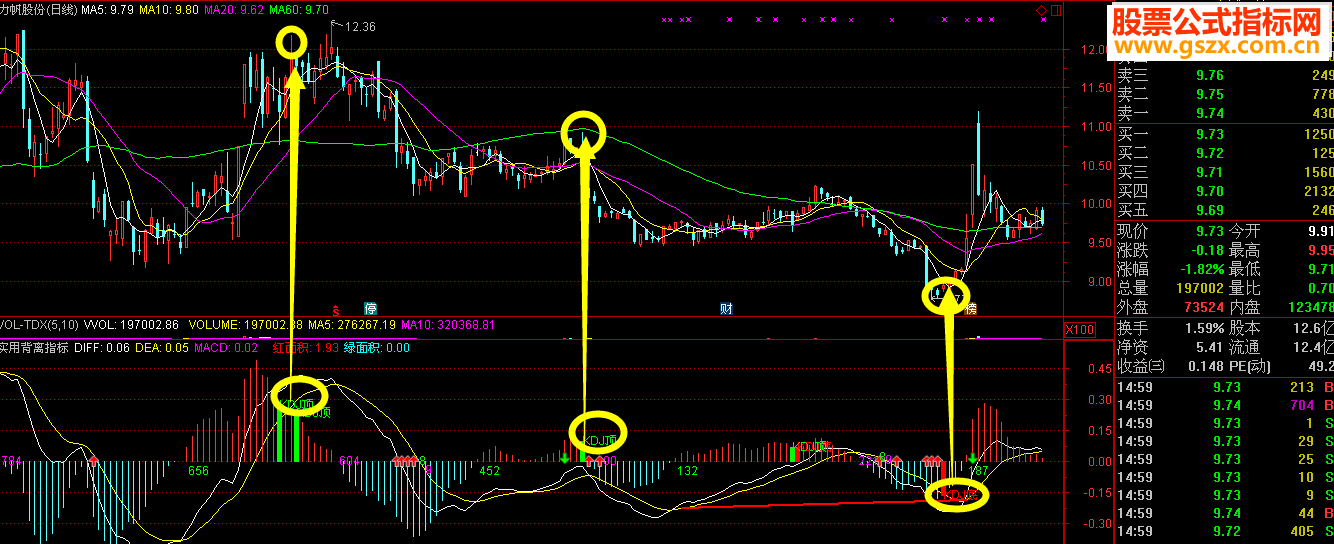Click the 外盘 value 73524
1334x544 pixels.
point(1202,308)
